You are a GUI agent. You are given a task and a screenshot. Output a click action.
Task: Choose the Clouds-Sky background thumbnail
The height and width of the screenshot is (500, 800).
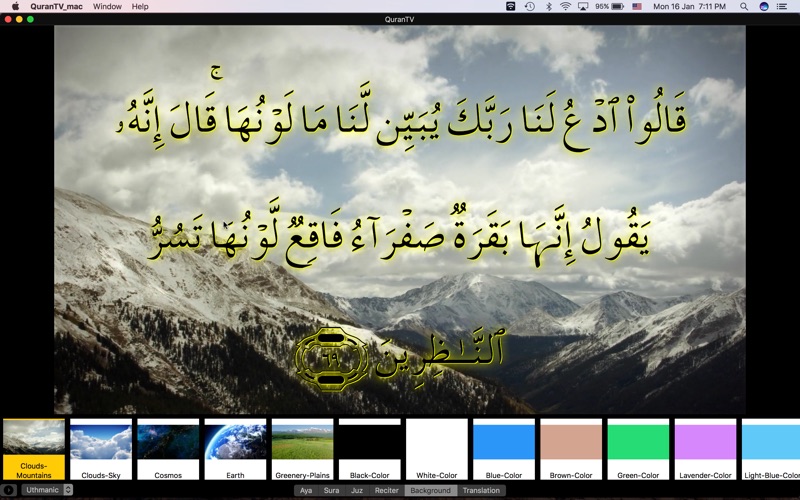point(101,449)
